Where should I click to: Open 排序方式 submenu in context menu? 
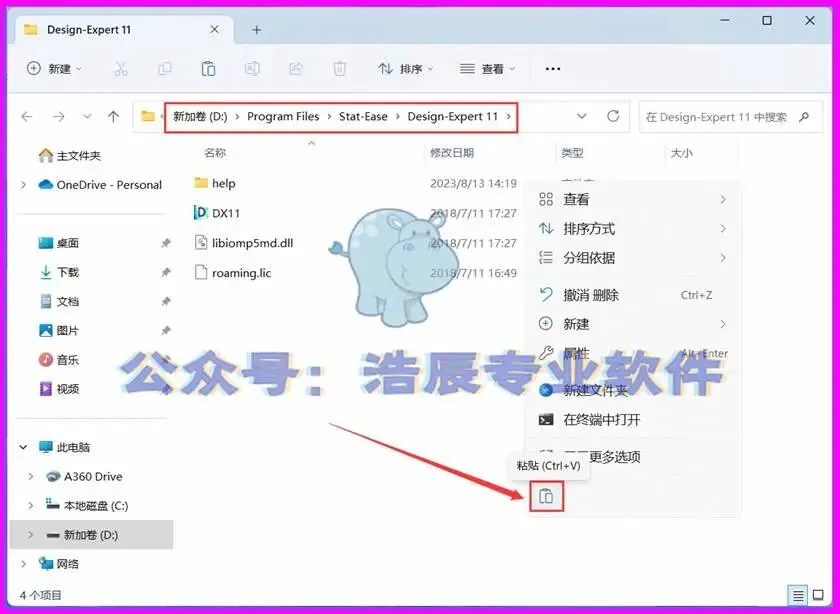(x=633, y=229)
